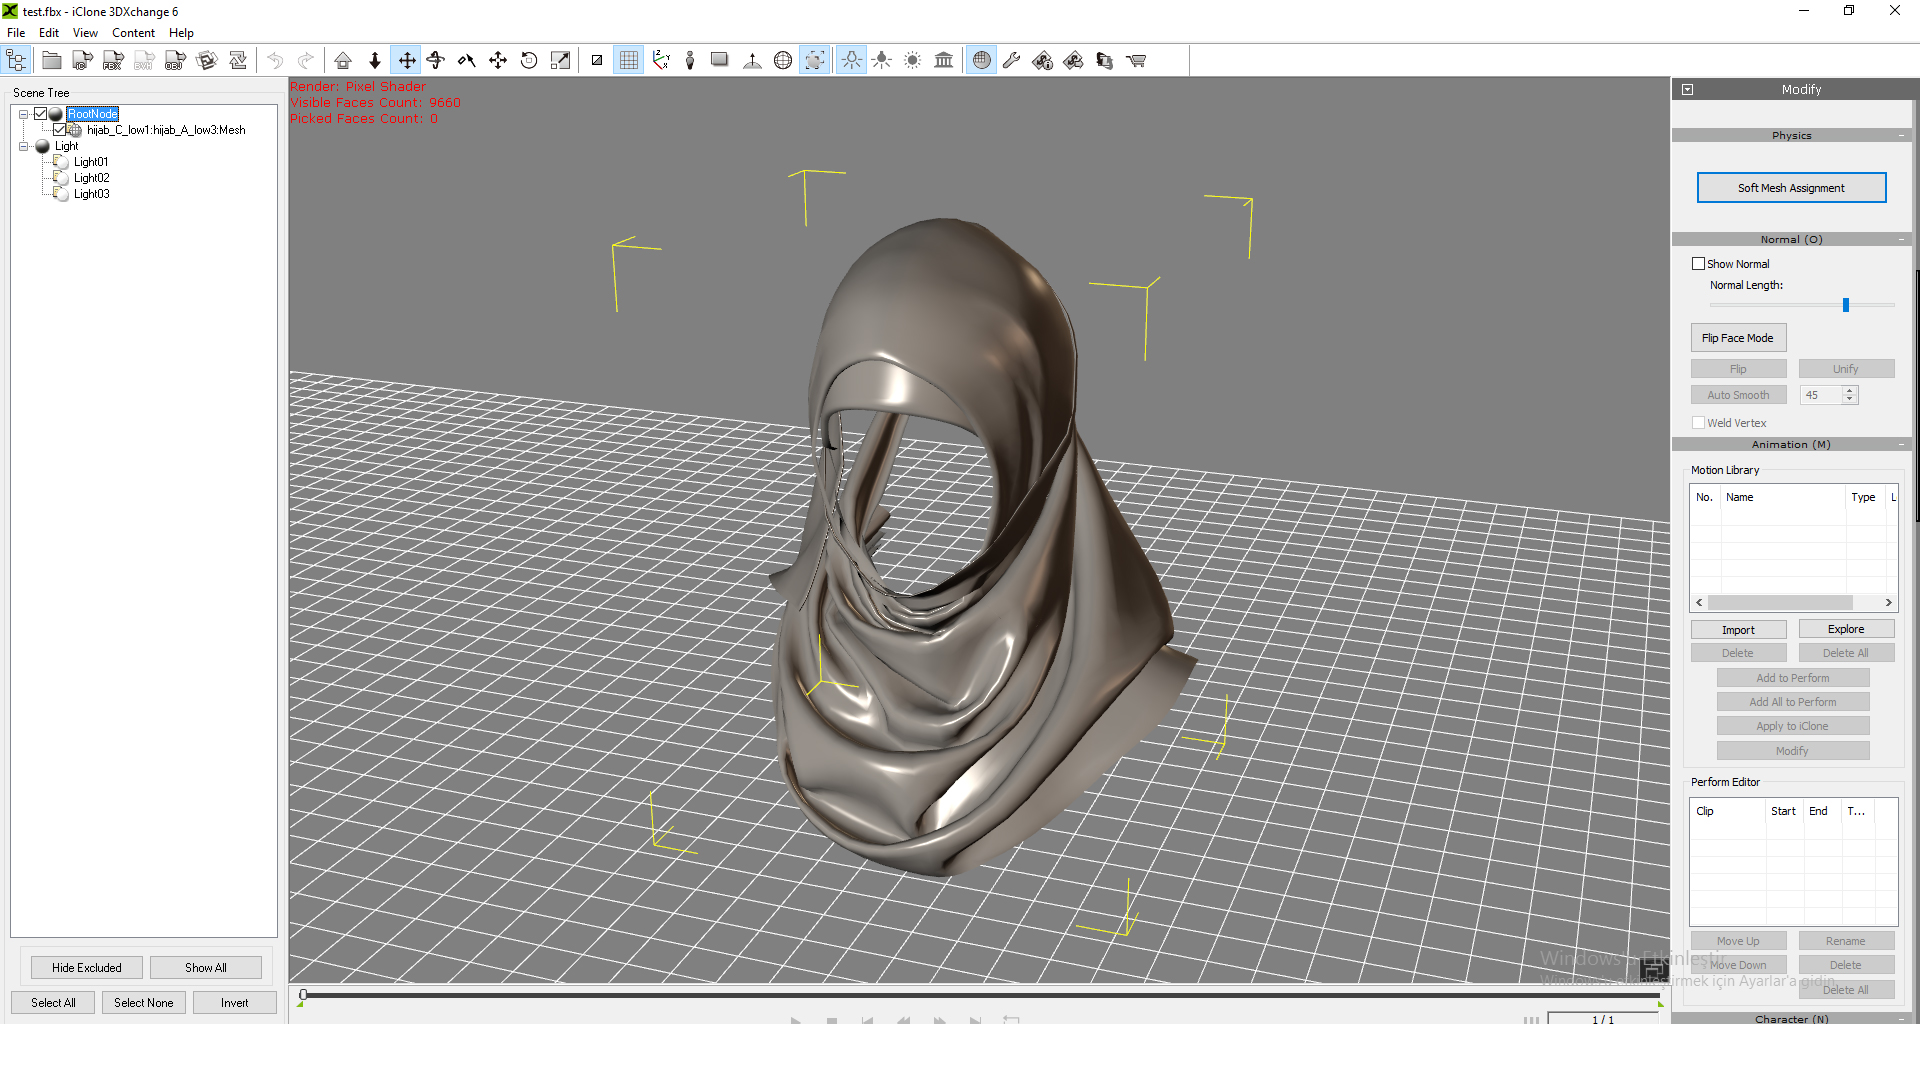Viewport: 1920px width, 1080px height.
Task: Toggle the grid display icon
Action: coord(628,61)
